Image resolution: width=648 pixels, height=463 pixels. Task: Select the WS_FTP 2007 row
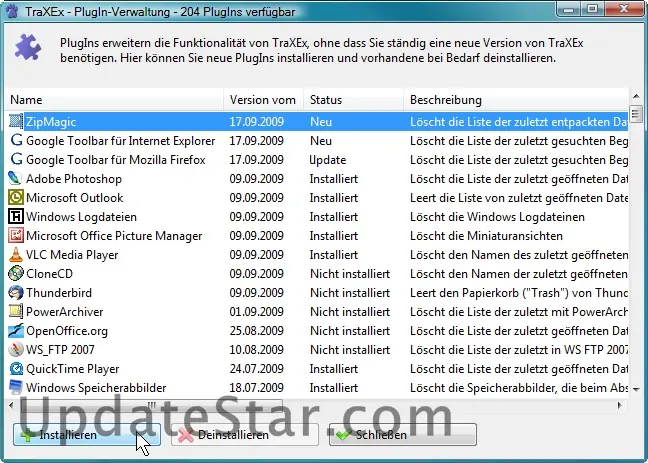317,350
